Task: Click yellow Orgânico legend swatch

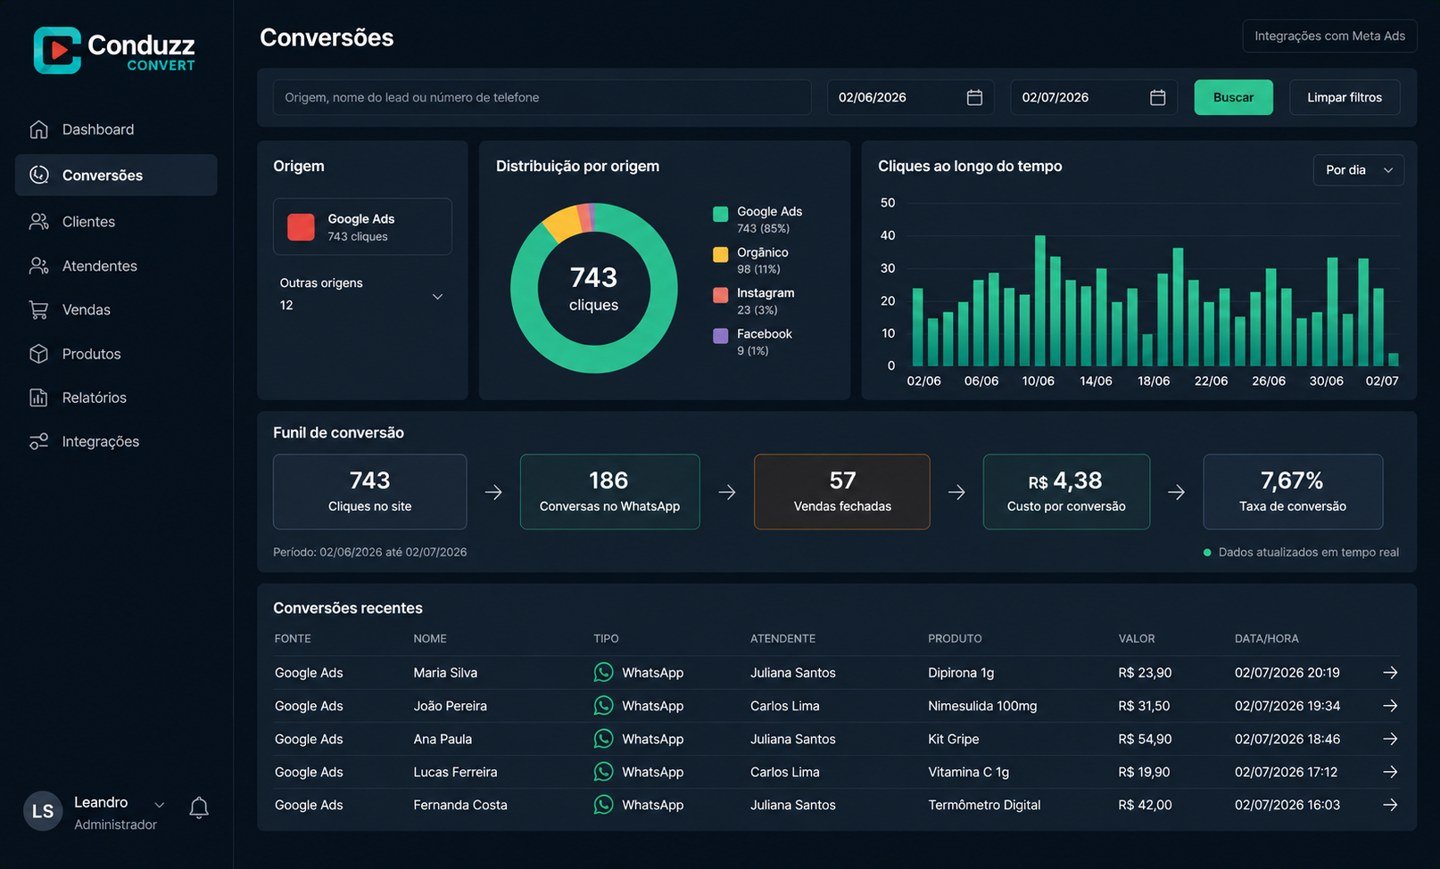Action: tap(720, 254)
